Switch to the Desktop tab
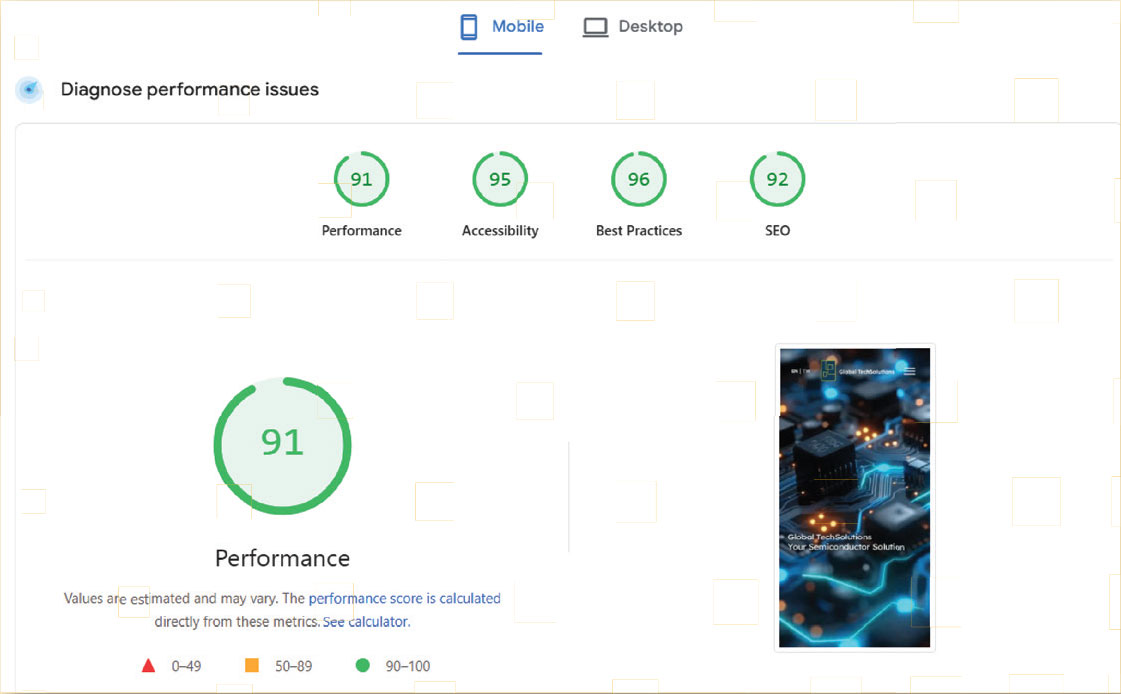Image resolution: width=1121 pixels, height=694 pixels. tap(650, 27)
